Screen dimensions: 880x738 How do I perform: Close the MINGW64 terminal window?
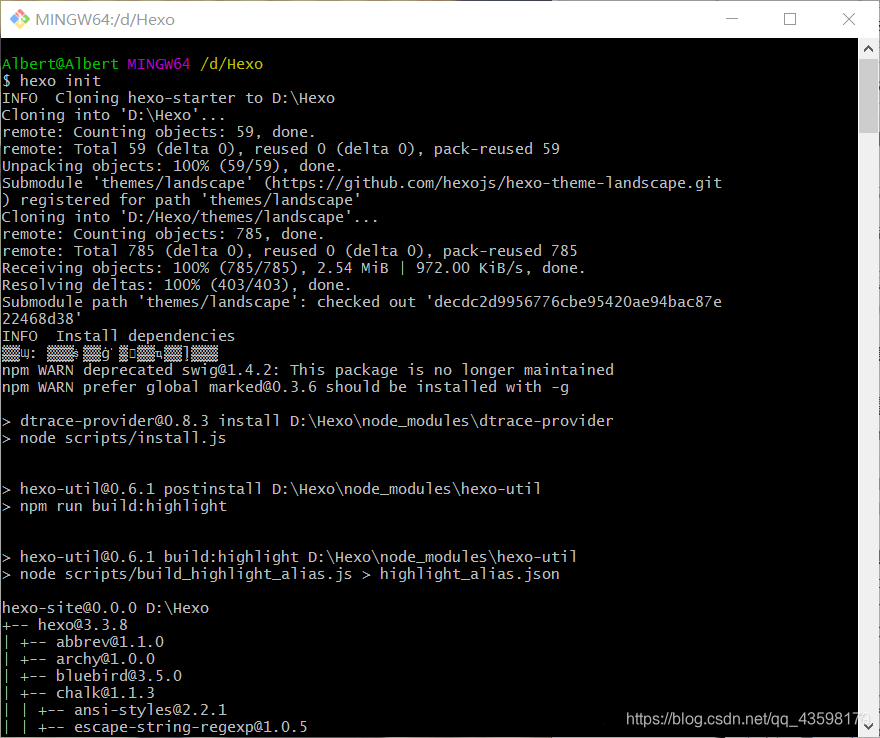(849, 19)
